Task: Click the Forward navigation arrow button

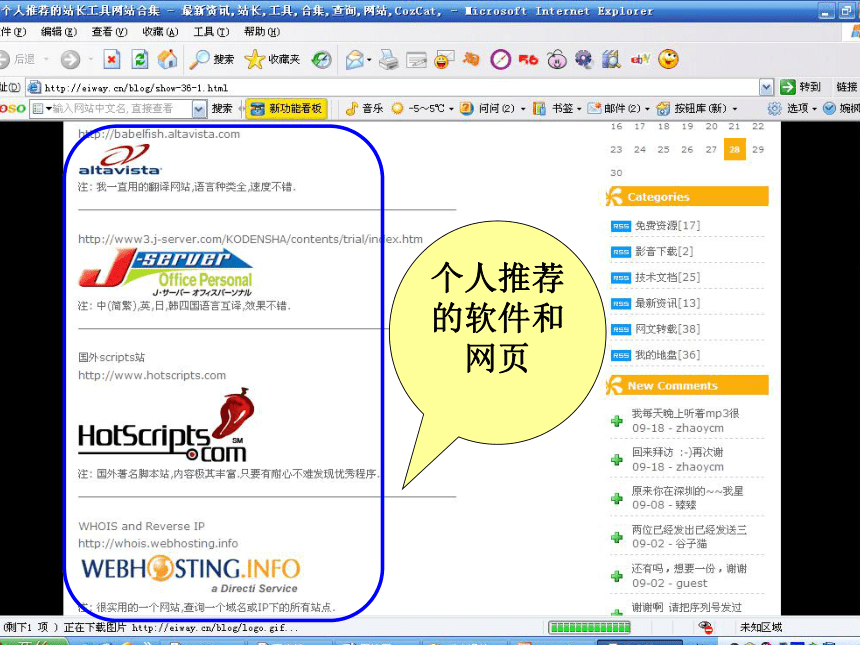Action: click(x=70, y=59)
